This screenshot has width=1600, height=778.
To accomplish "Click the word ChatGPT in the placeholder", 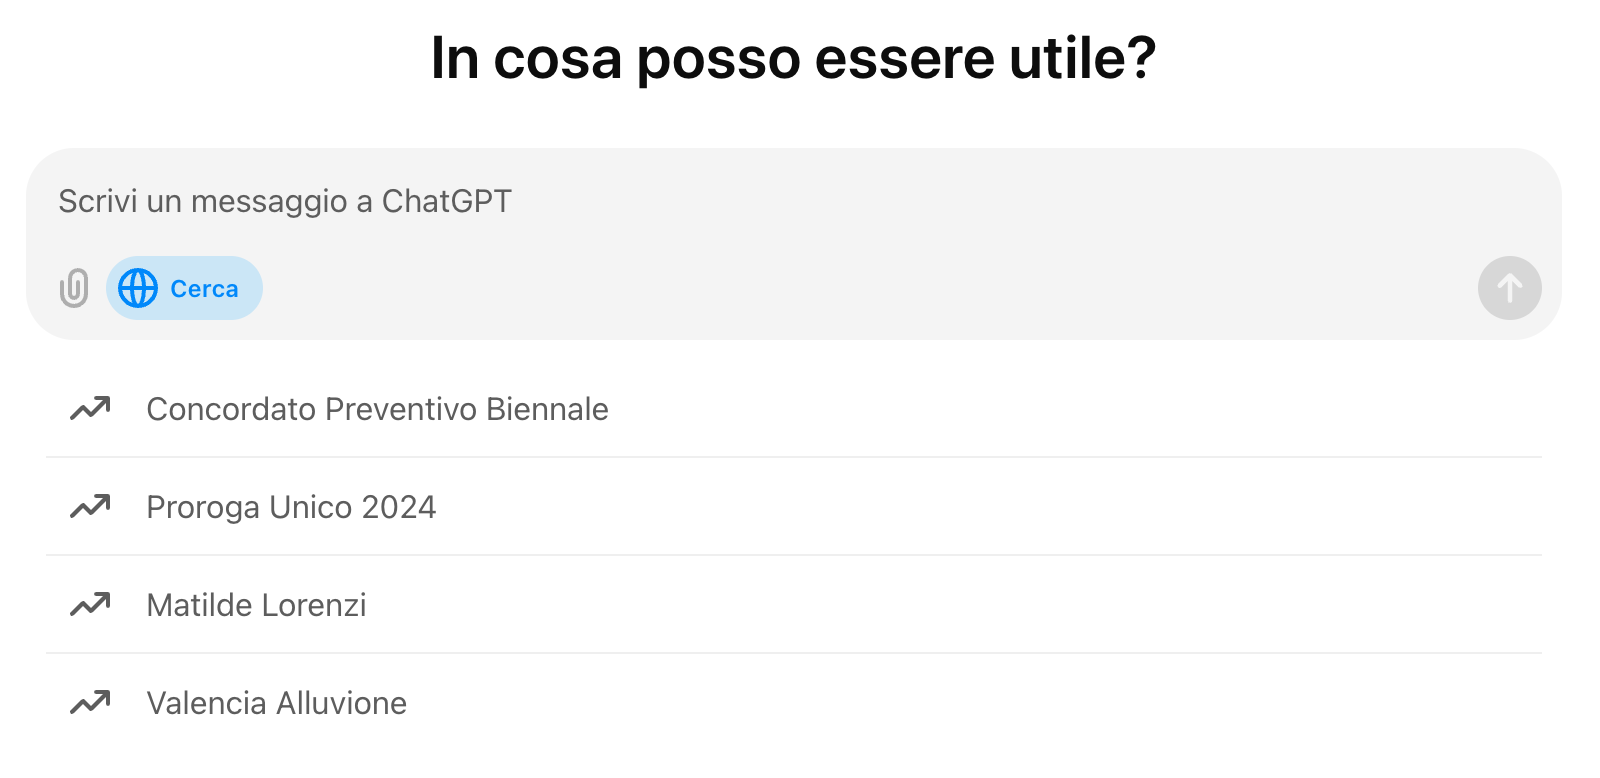I will [x=446, y=201].
